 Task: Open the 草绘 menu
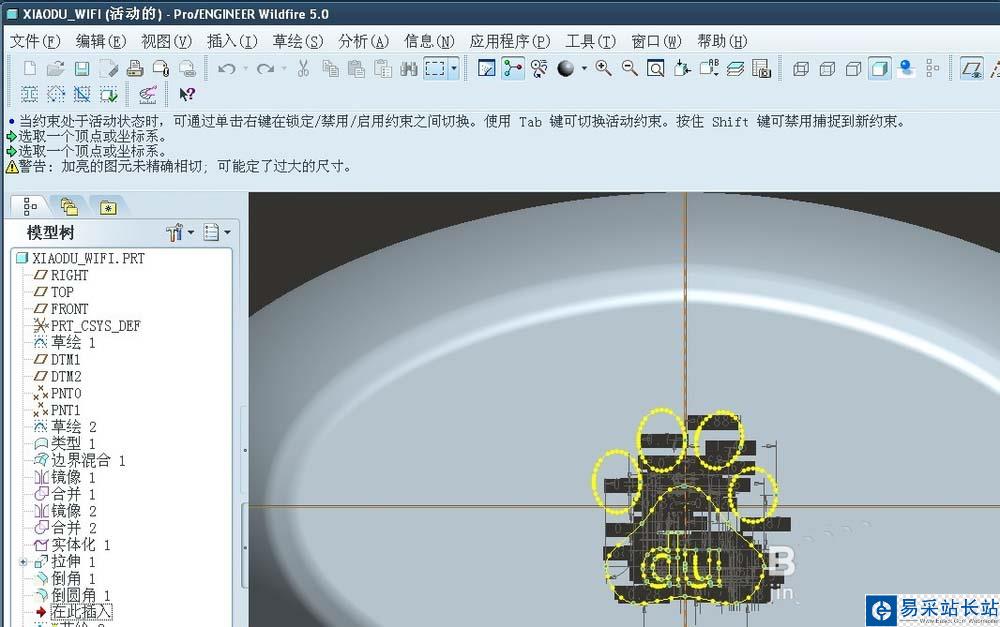[298, 41]
